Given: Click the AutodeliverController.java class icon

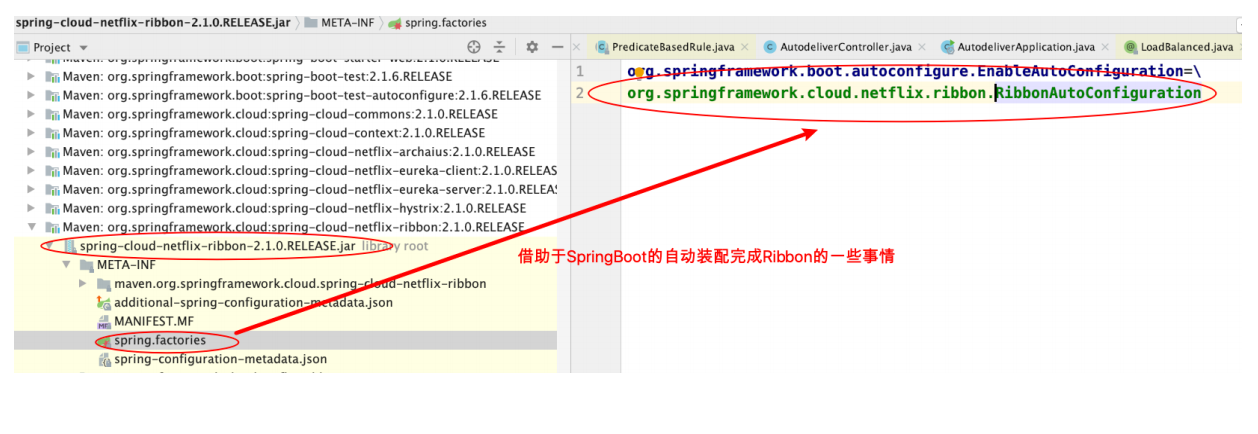Looking at the screenshot, I should [770, 47].
